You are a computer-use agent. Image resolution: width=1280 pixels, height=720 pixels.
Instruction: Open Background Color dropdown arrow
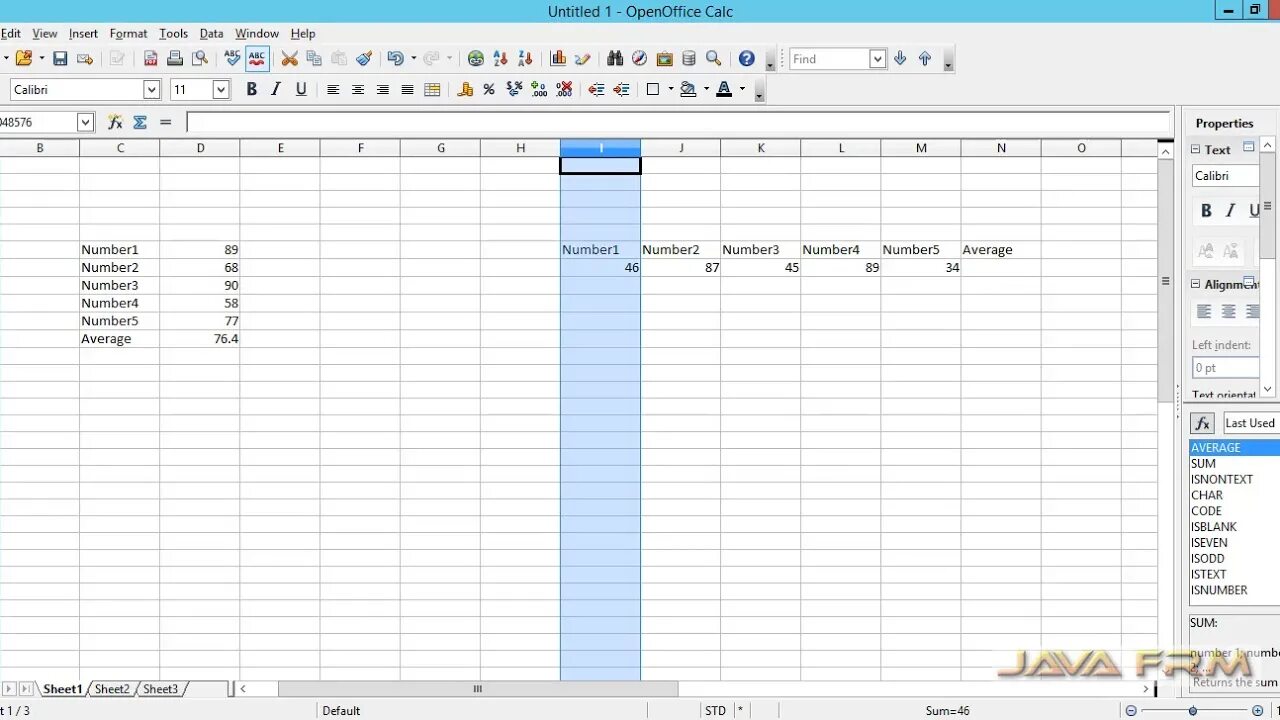tap(706, 90)
